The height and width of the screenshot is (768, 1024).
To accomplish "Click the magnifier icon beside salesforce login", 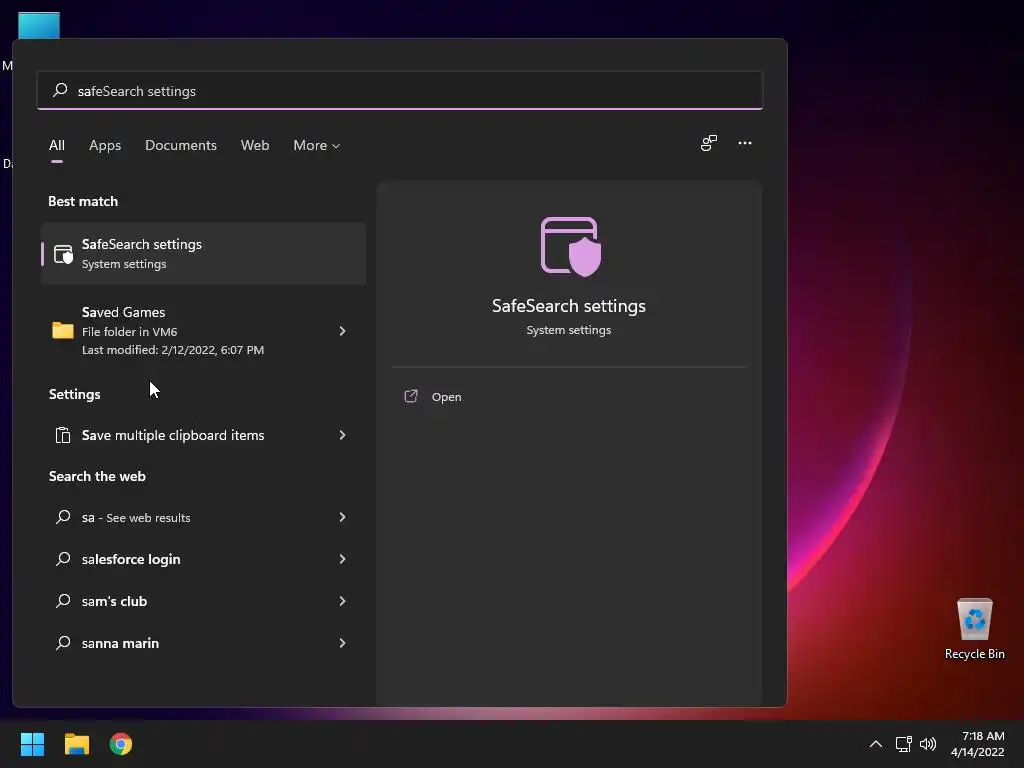I will pyautogui.click(x=63, y=559).
